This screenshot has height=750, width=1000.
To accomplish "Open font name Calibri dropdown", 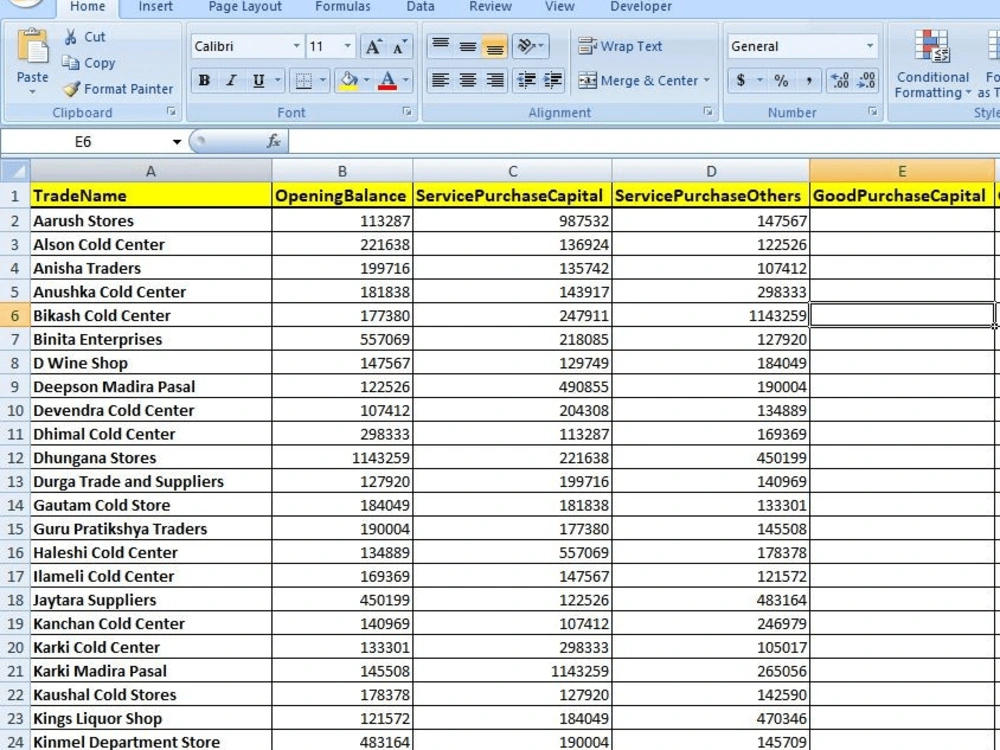I will pyautogui.click(x=296, y=46).
